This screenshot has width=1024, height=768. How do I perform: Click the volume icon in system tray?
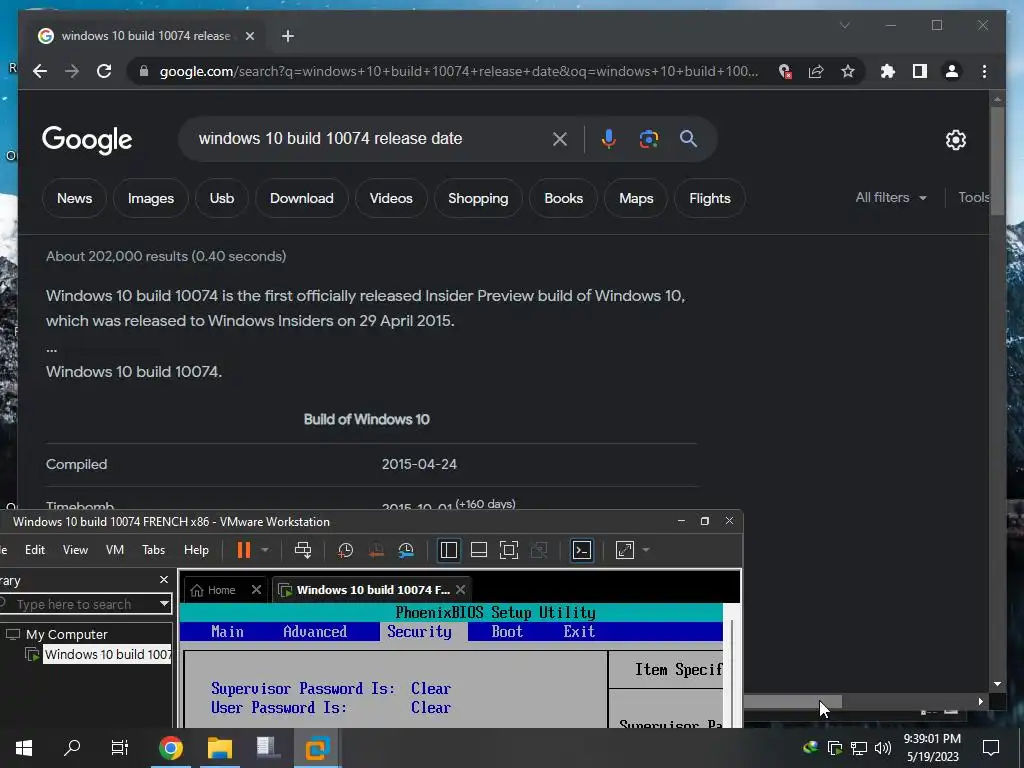click(882, 748)
